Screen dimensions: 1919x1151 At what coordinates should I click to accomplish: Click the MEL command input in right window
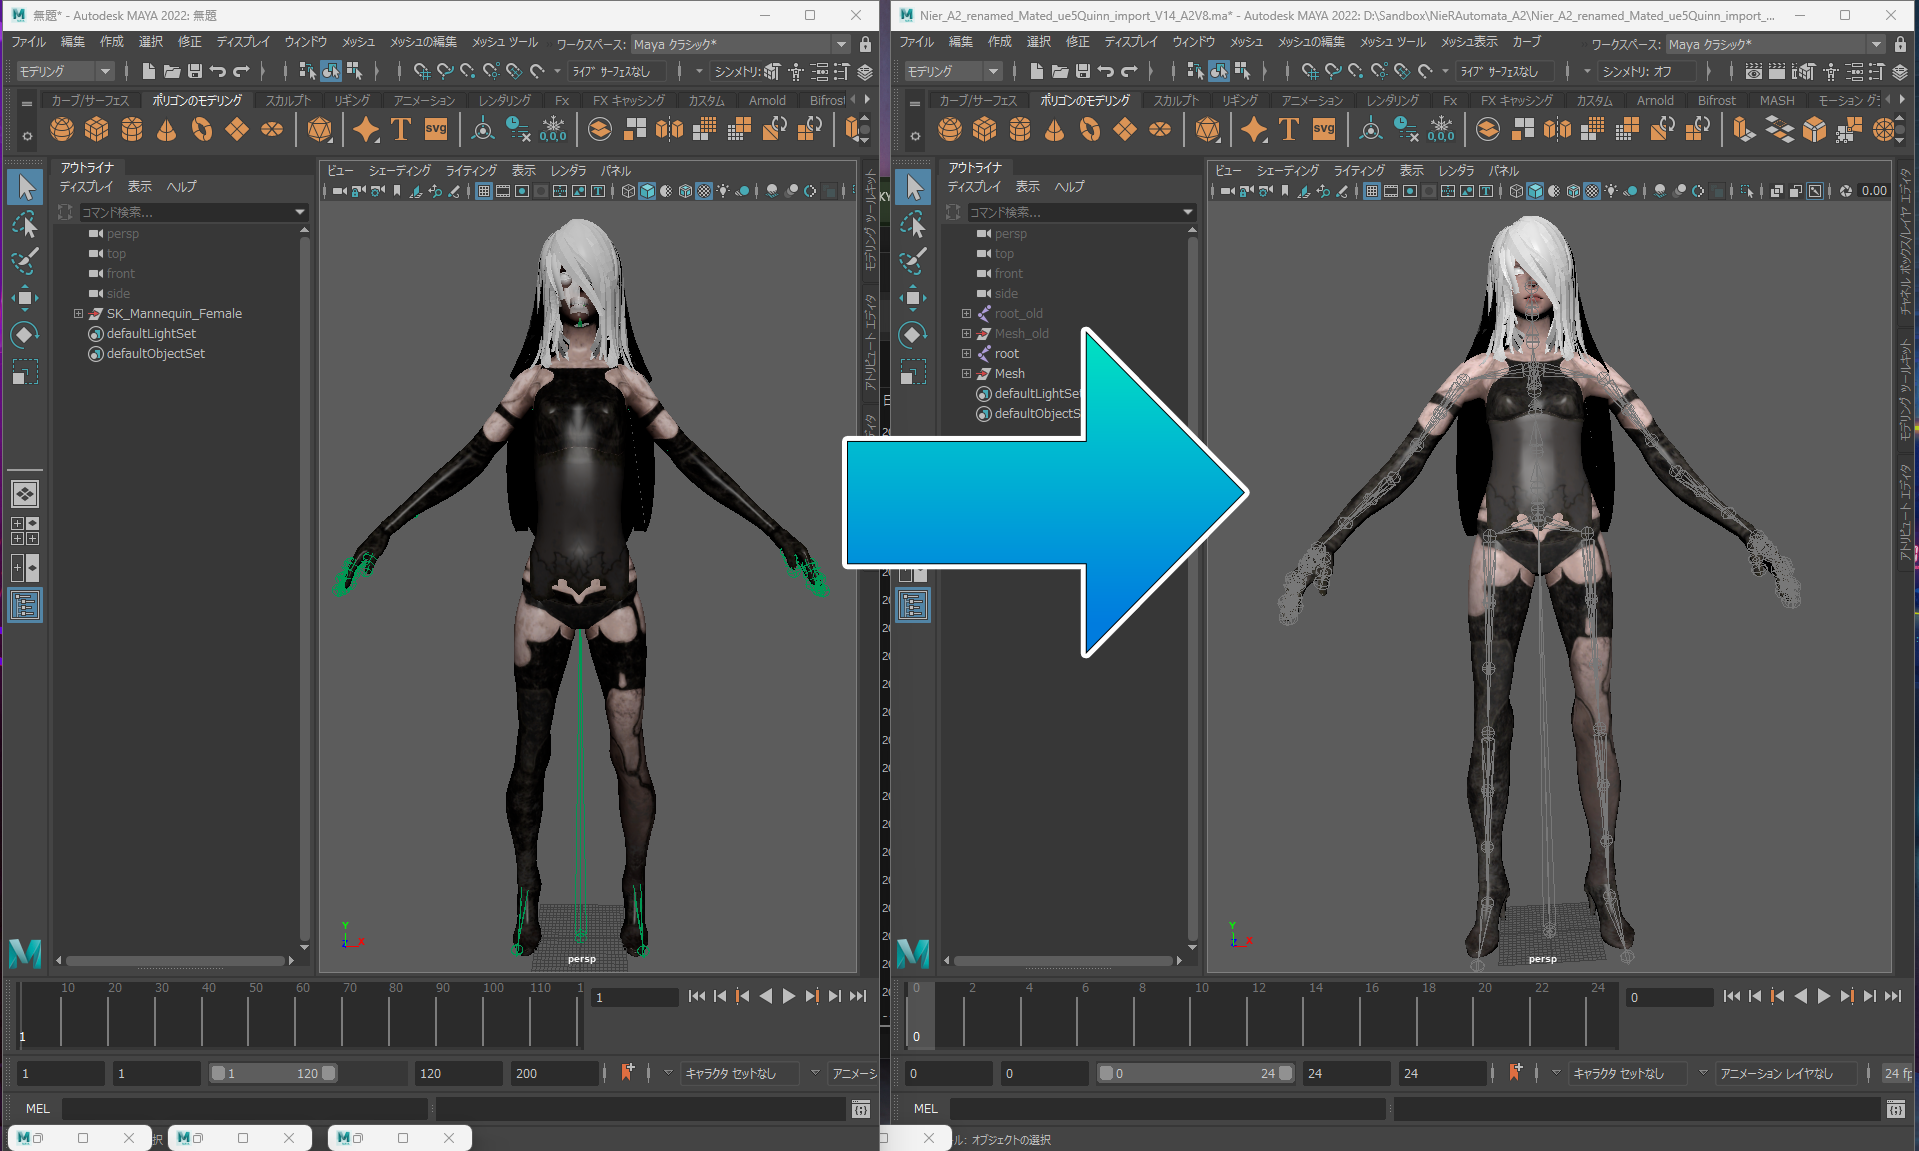1166,1108
